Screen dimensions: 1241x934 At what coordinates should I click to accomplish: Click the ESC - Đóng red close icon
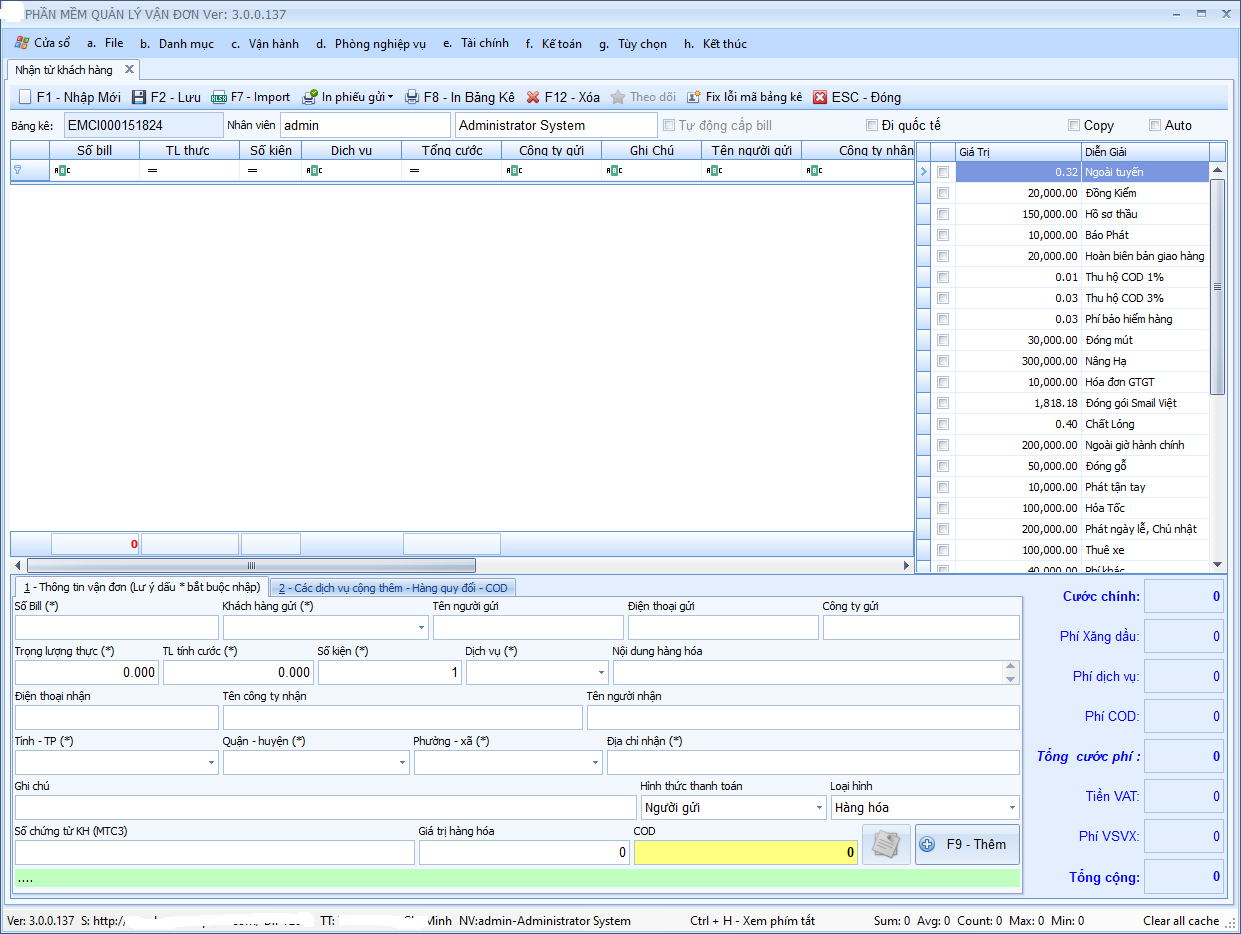(820, 97)
